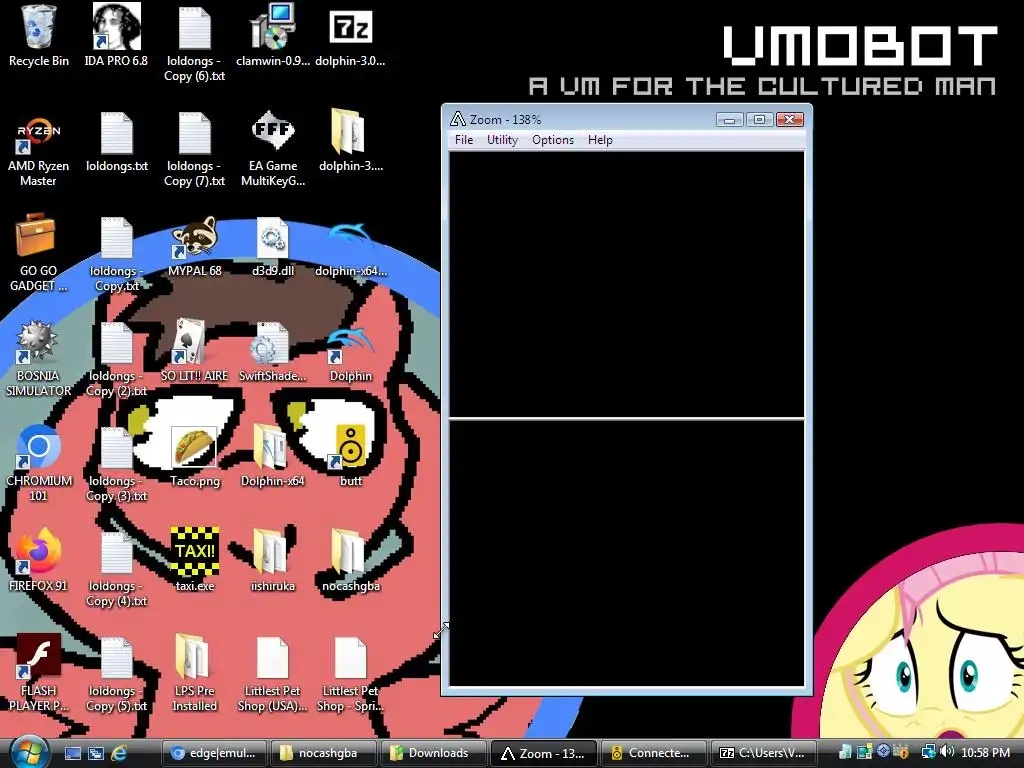Select the SO LIT!! AIRE cards shortcut
This screenshot has width=1024, height=768.
pyautogui.click(x=195, y=351)
